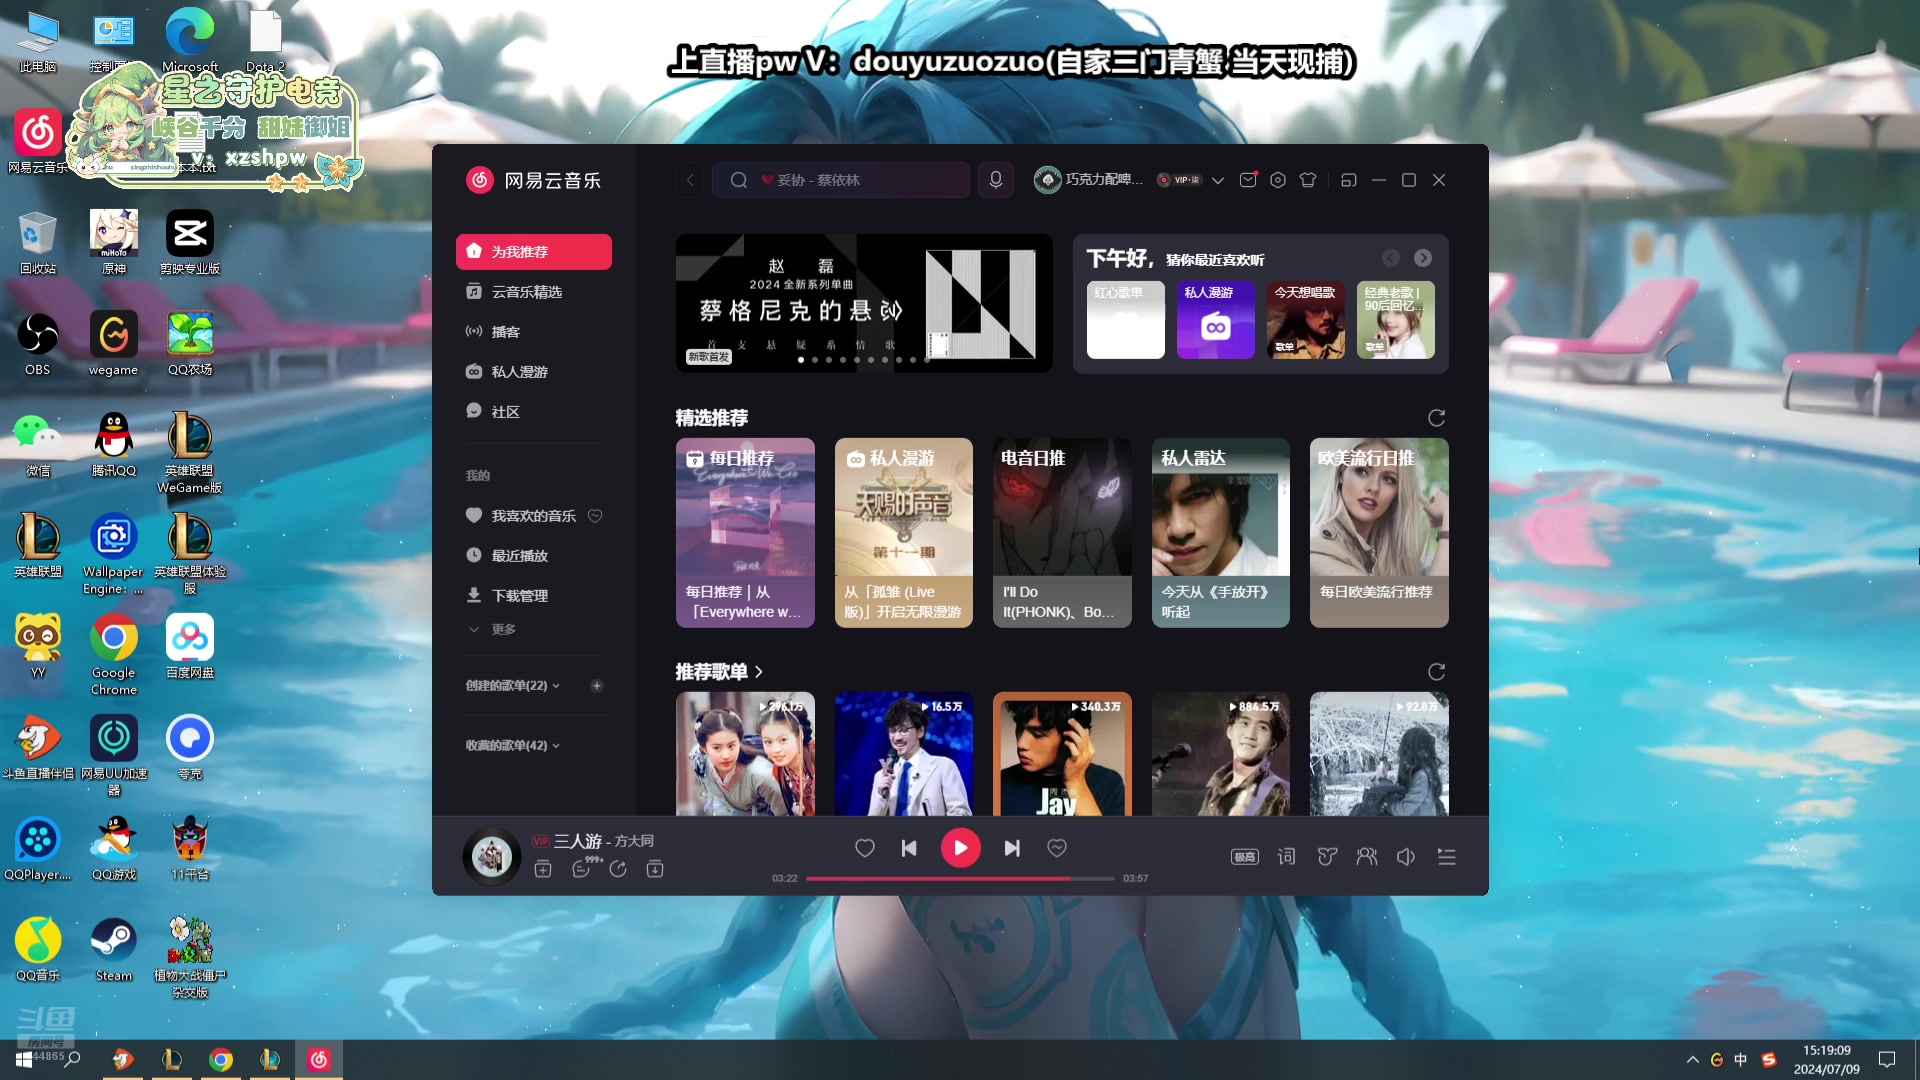Expand the 更多 sidebar items
The height and width of the screenshot is (1080, 1920).
pos(492,629)
